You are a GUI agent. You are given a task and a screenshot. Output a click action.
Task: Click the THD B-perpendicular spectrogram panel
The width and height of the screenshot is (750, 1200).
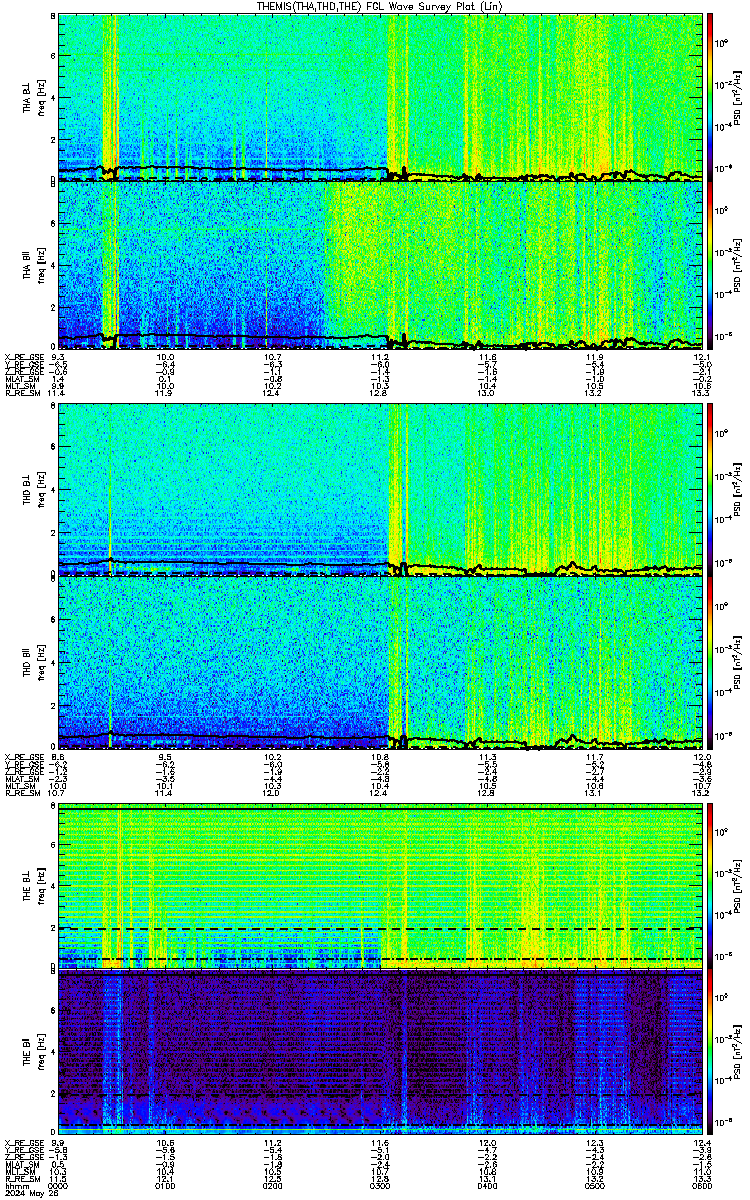(380, 490)
